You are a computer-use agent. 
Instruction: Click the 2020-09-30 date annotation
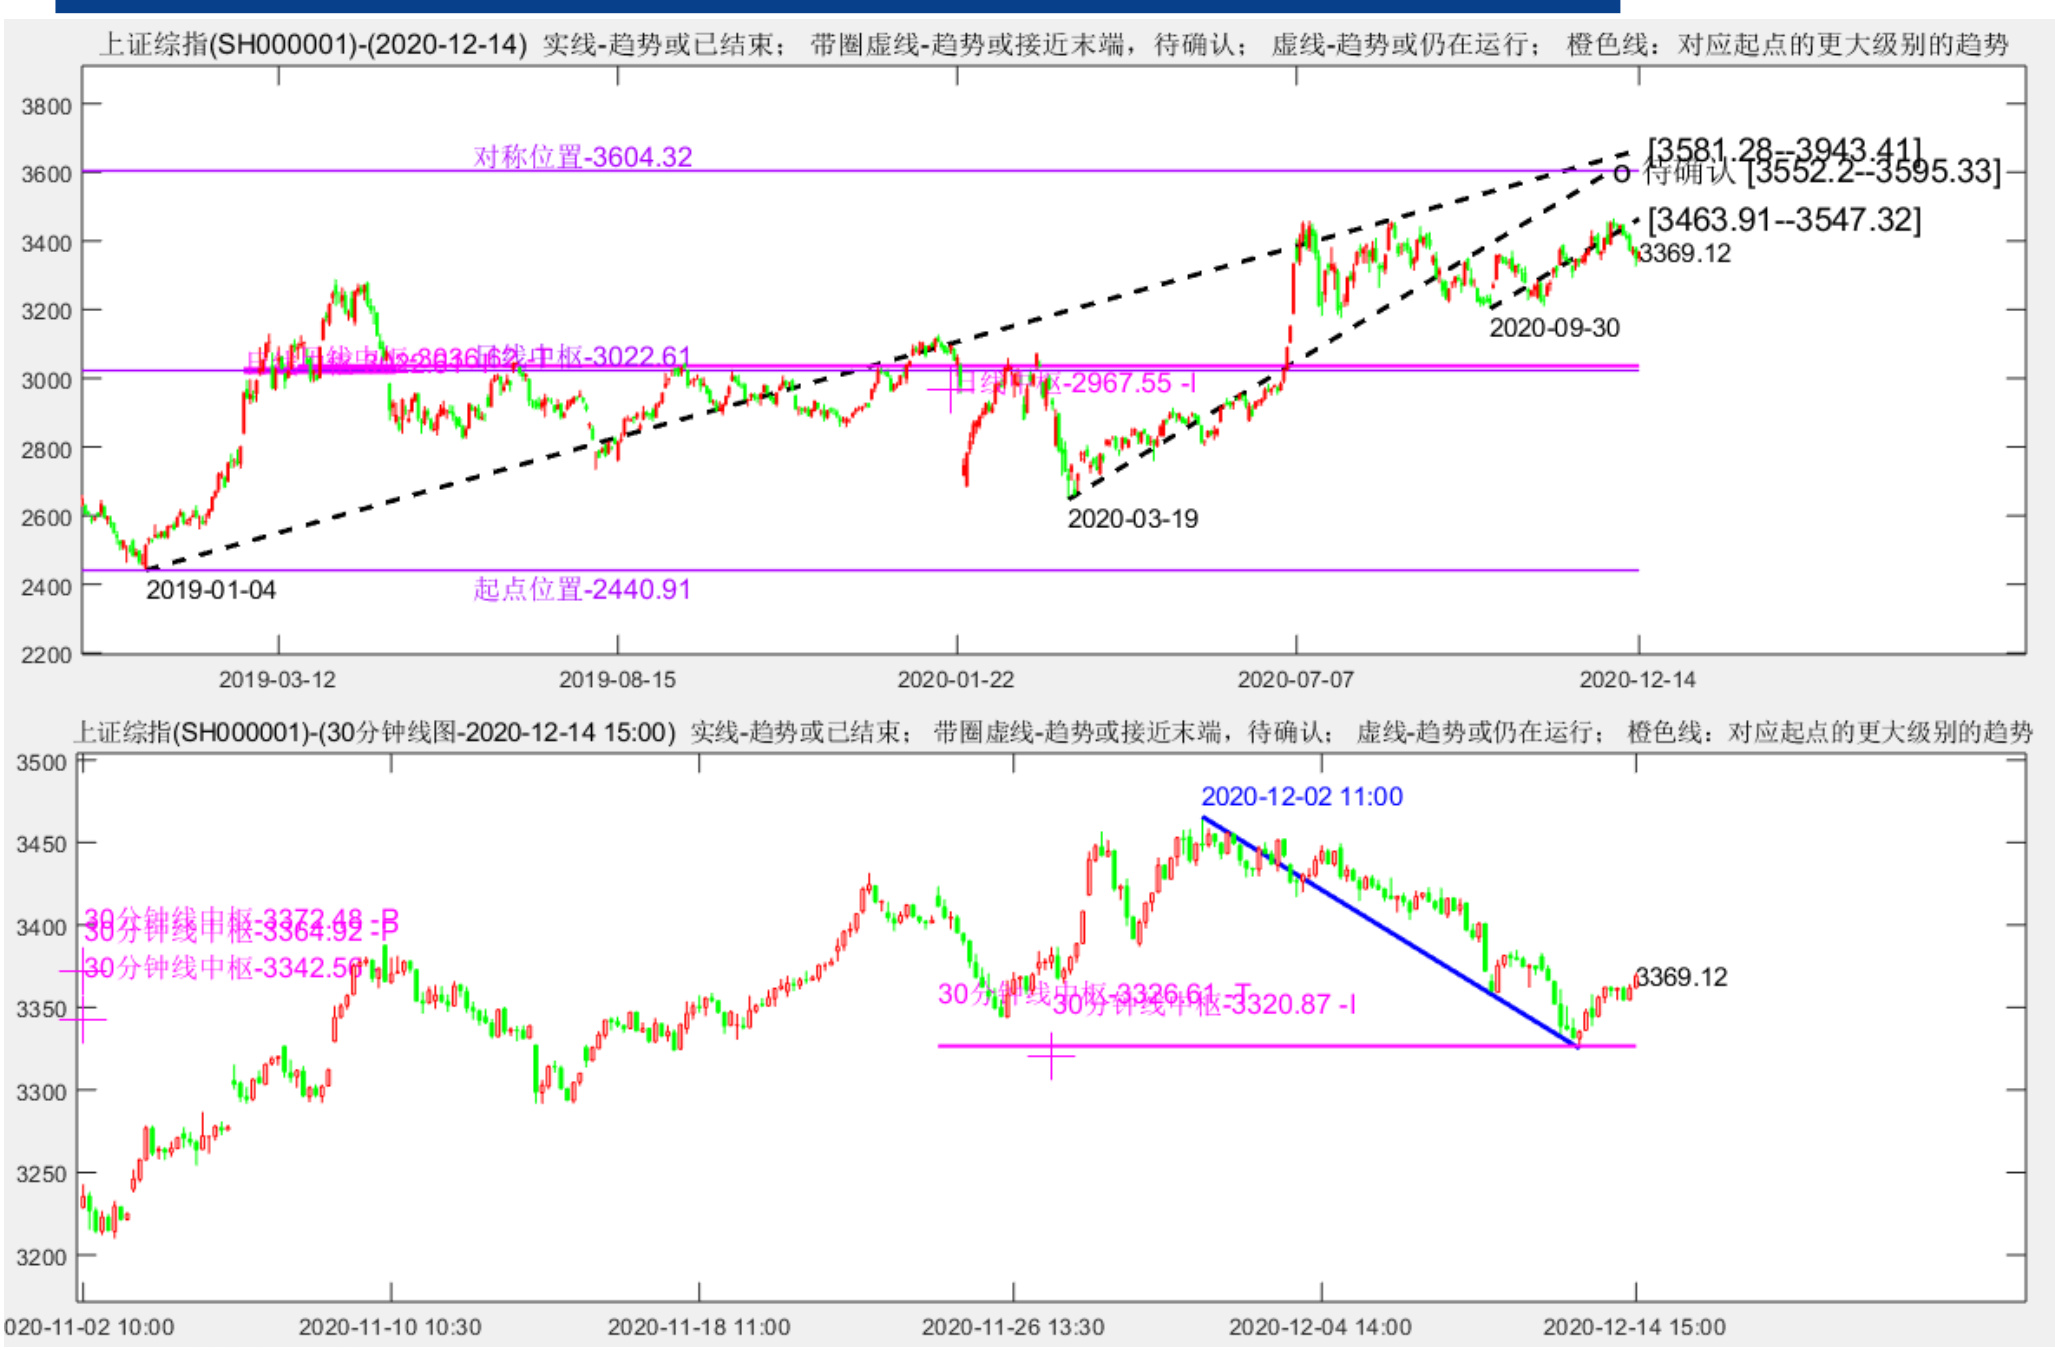pos(1554,328)
